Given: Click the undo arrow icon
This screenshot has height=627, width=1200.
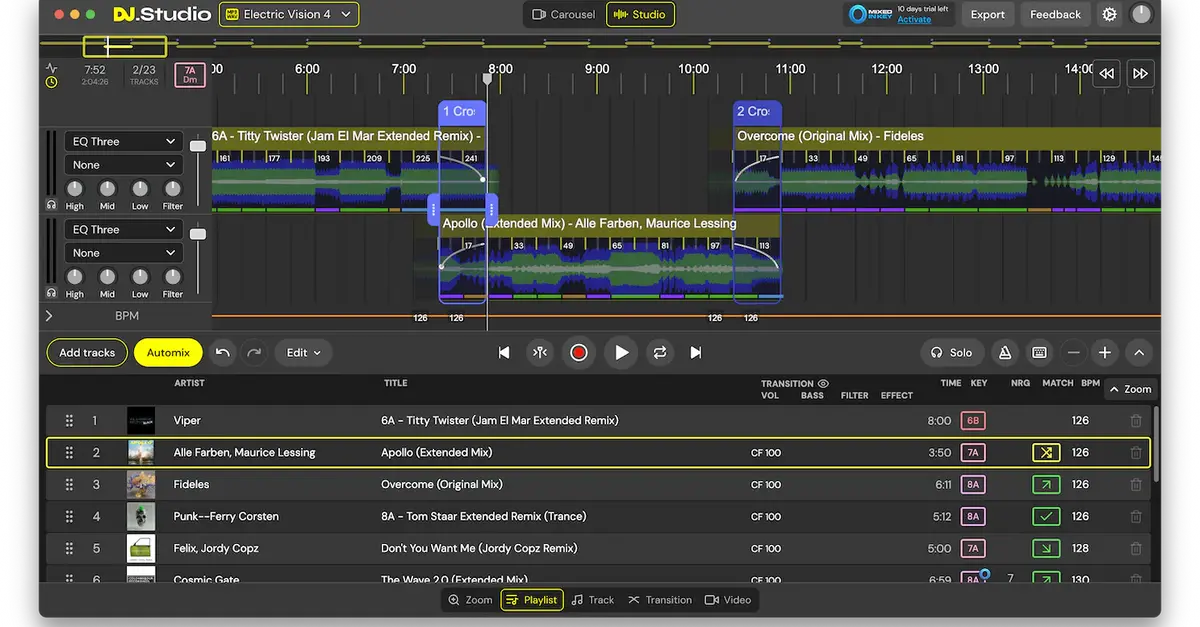Looking at the screenshot, I should point(222,352).
